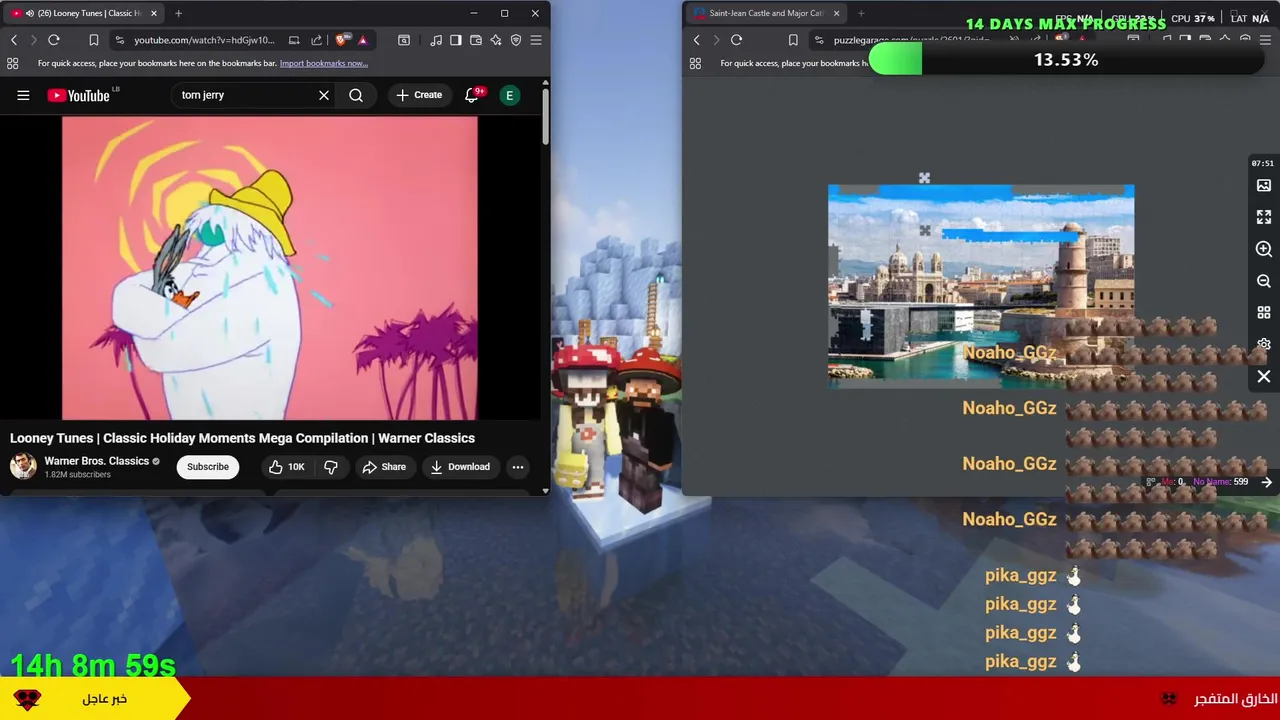Viewport: 1280px width, 720px height.
Task: Open the Brave VPN shield icon
Action: 516,40
